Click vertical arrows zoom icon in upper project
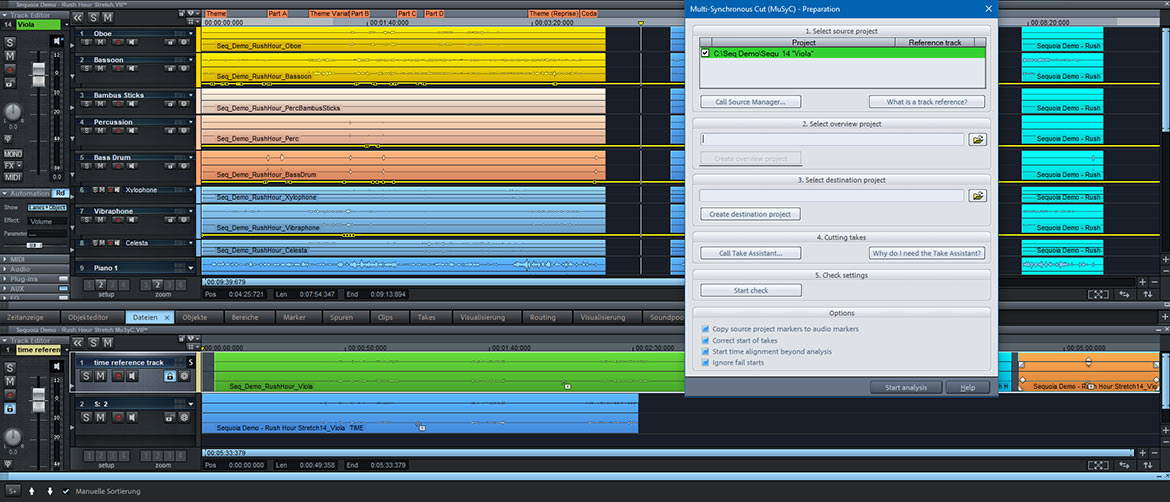1170x502 pixels. click(x=1148, y=295)
